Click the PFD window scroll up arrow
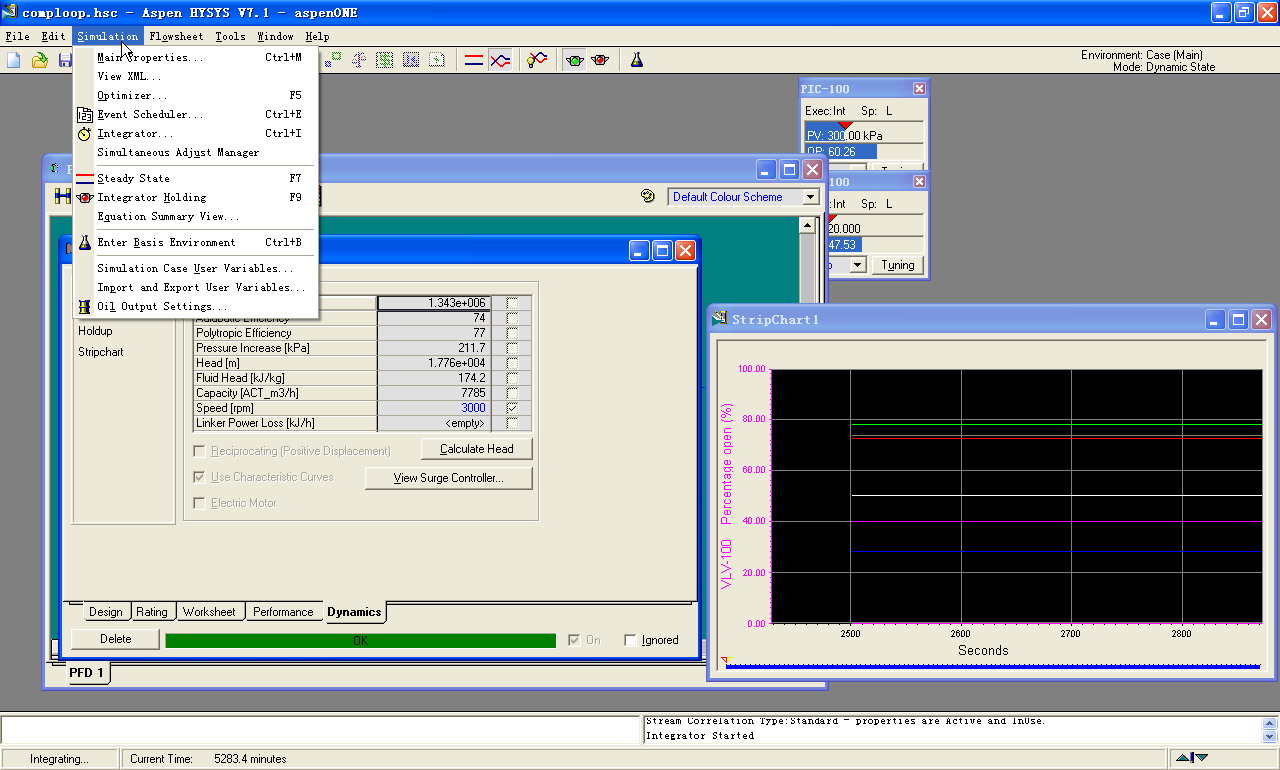 coord(808,226)
